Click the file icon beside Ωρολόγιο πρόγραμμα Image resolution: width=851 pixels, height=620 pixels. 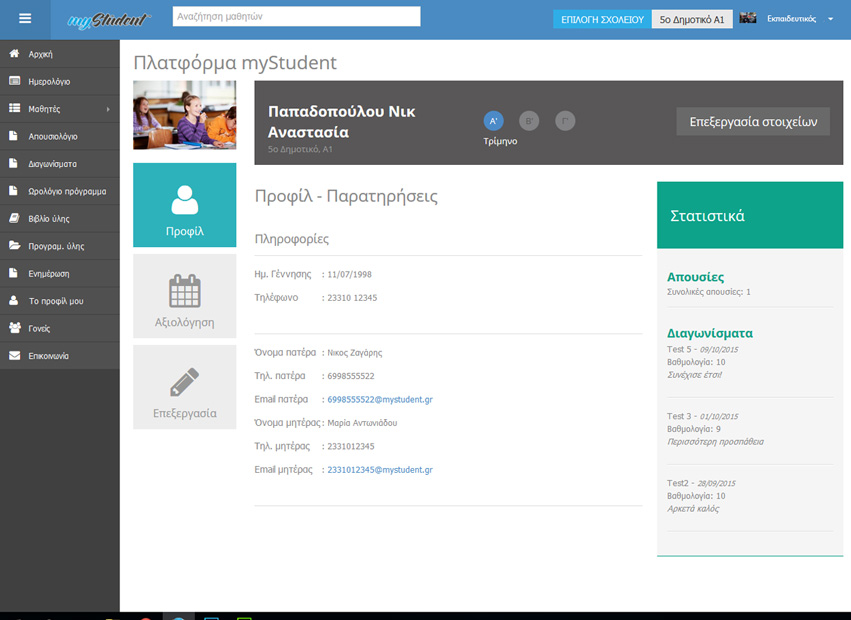pyautogui.click(x=14, y=191)
